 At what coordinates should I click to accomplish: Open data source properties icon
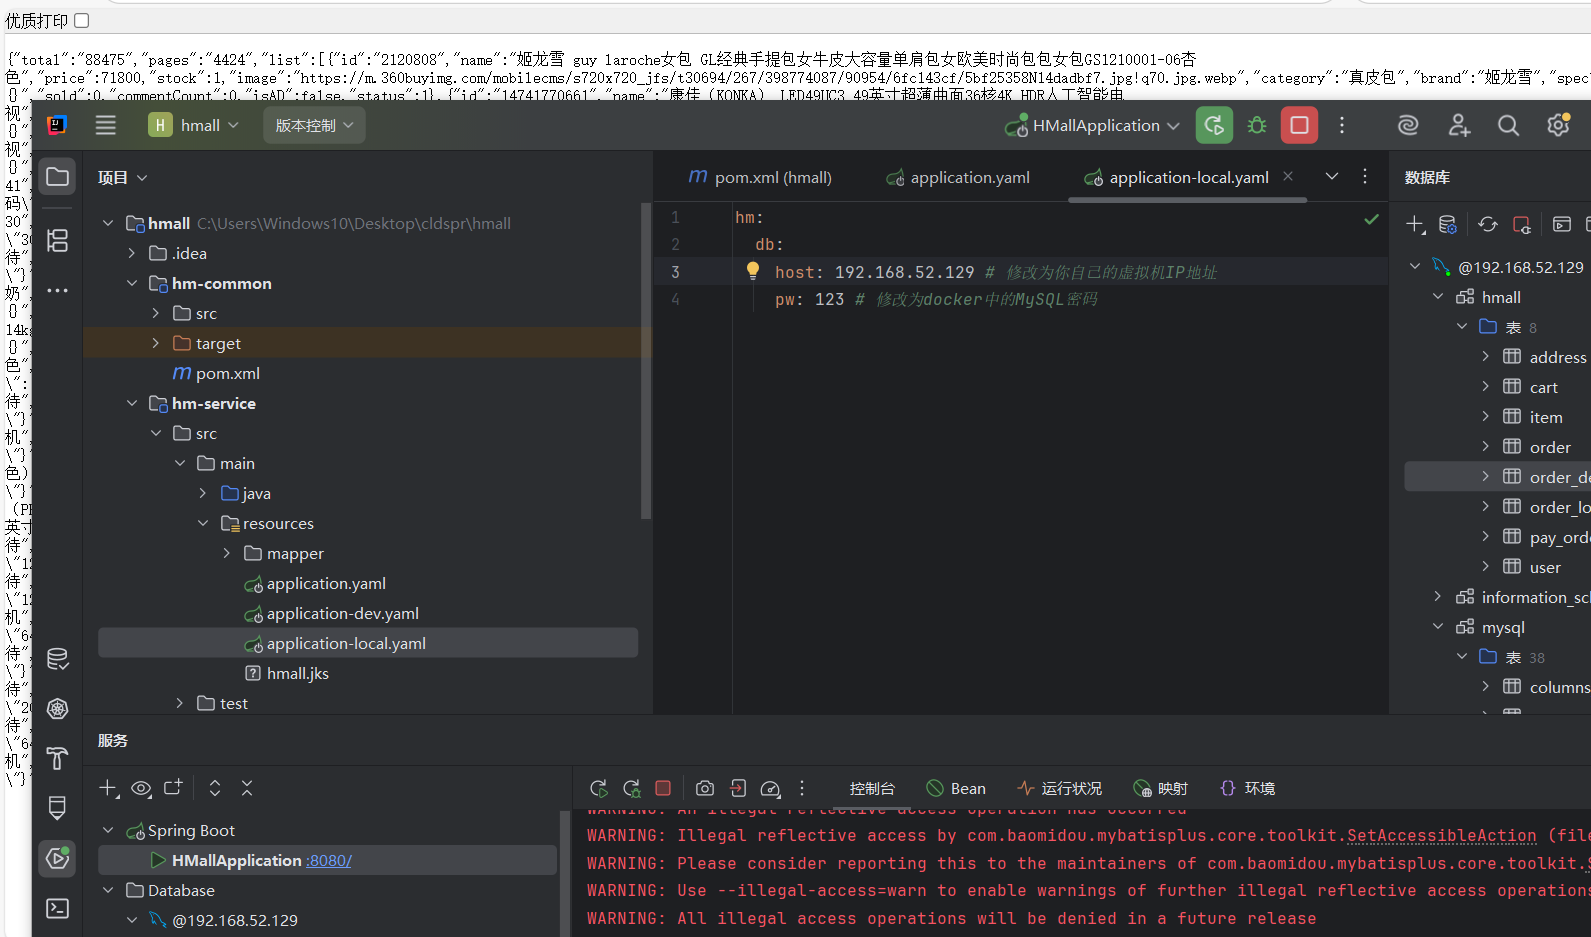pyautogui.click(x=1448, y=224)
